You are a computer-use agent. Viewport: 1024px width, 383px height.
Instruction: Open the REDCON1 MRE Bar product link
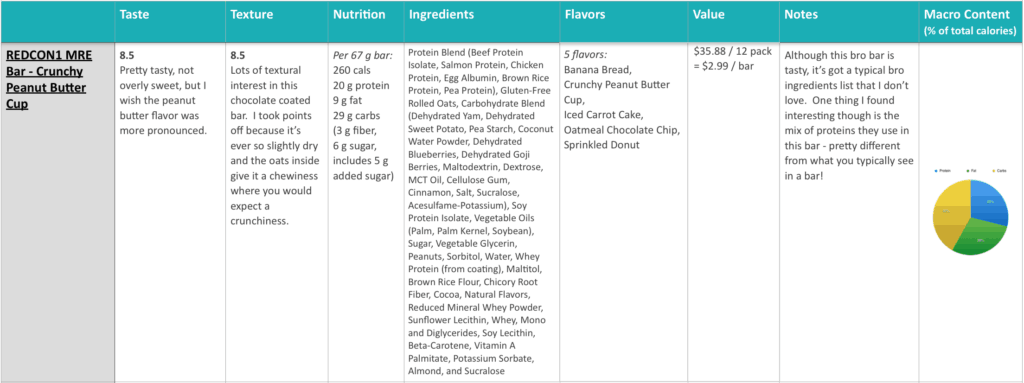[49, 79]
